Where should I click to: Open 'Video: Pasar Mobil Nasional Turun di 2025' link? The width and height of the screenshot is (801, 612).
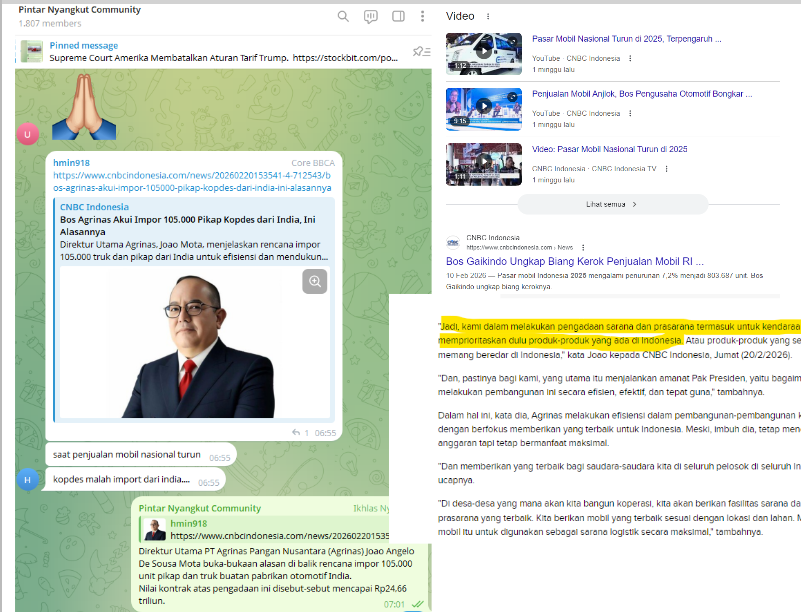click(x=609, y=149)
